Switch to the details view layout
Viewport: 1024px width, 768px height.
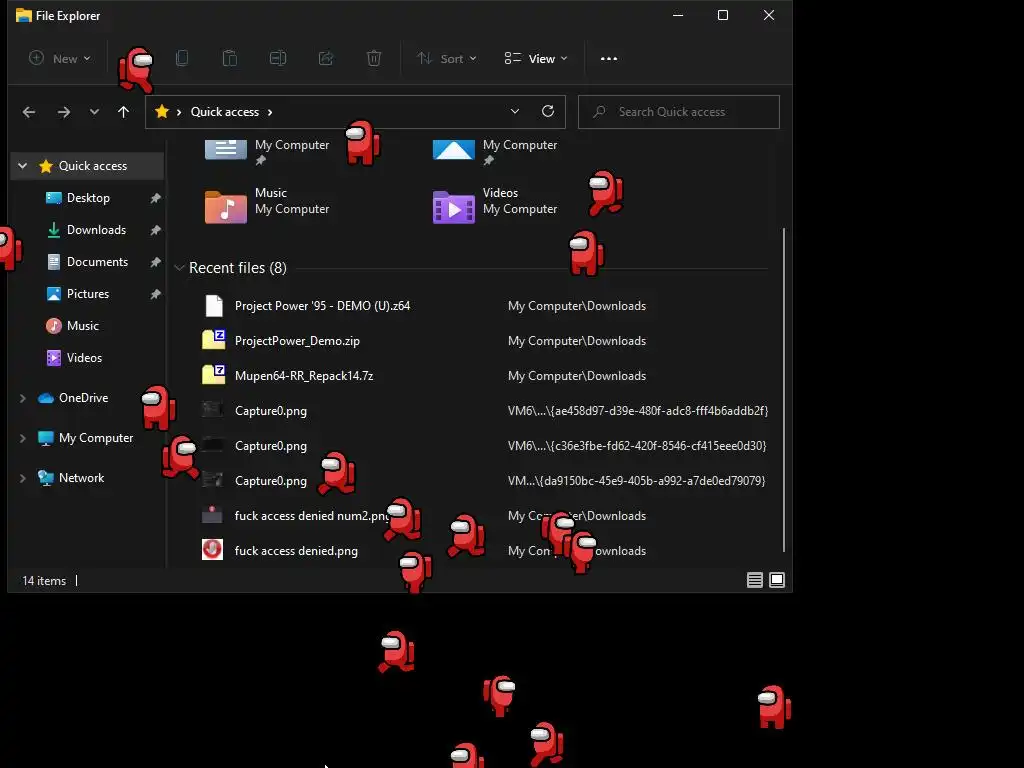tap(755, 580)
